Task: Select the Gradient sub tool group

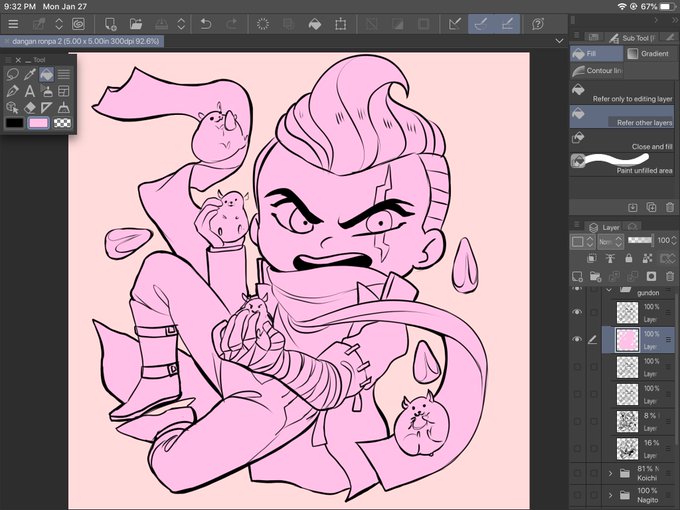Action: 649,54
